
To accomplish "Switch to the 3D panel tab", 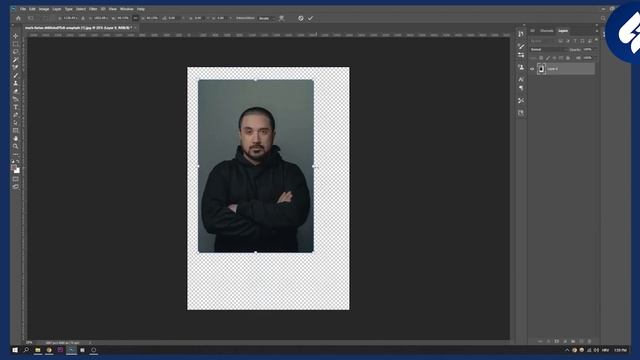I will pyautogui.click(x=533, y=31).
